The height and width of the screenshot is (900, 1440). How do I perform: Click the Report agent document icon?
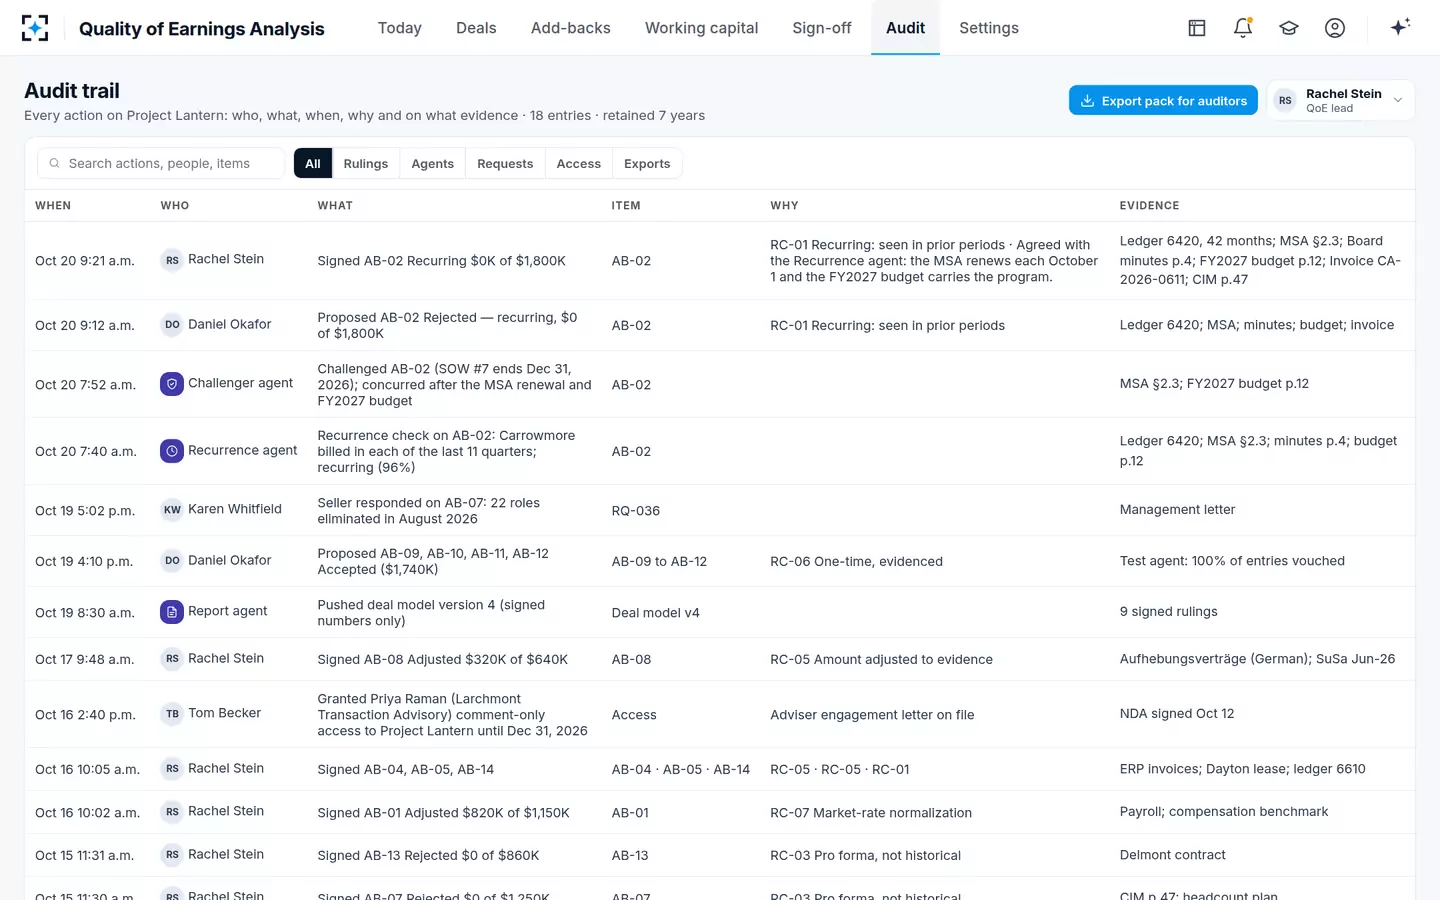click(172, 611)
